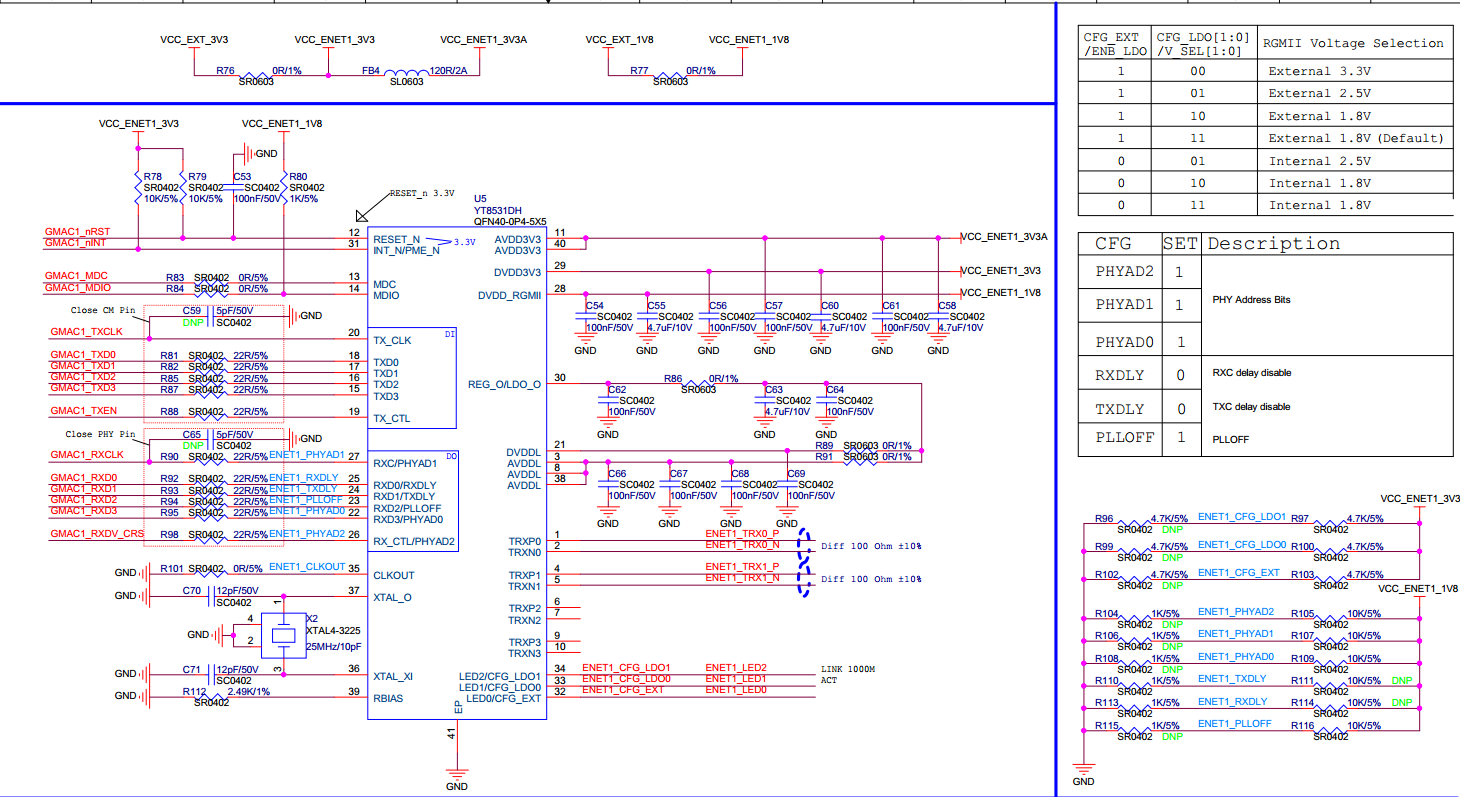Select the ENET1_CFG_LDO1 label by R96
Viewport: 1460px width, 797px height.
pos(1242,517)
